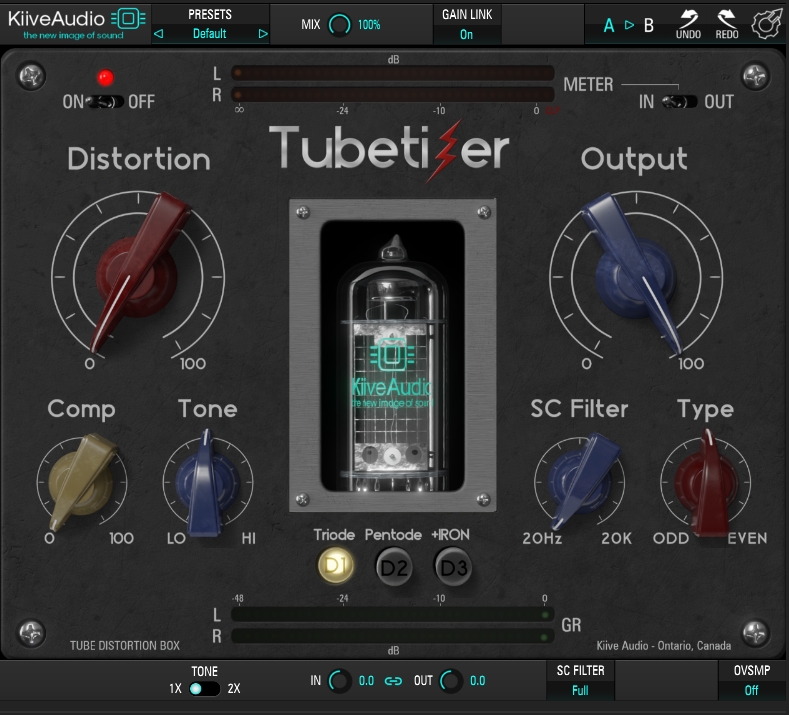Click the TUBE DISTORTION BOX text

(x=125, y=646)
